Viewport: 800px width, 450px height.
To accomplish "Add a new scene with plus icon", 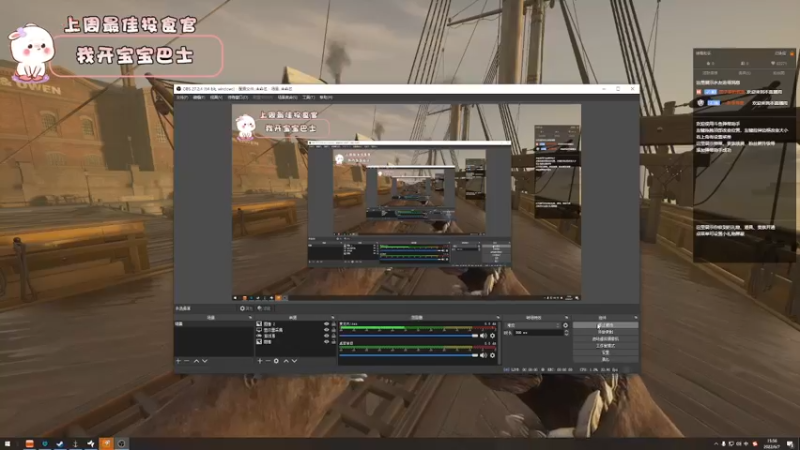I will tap(179, 361).
